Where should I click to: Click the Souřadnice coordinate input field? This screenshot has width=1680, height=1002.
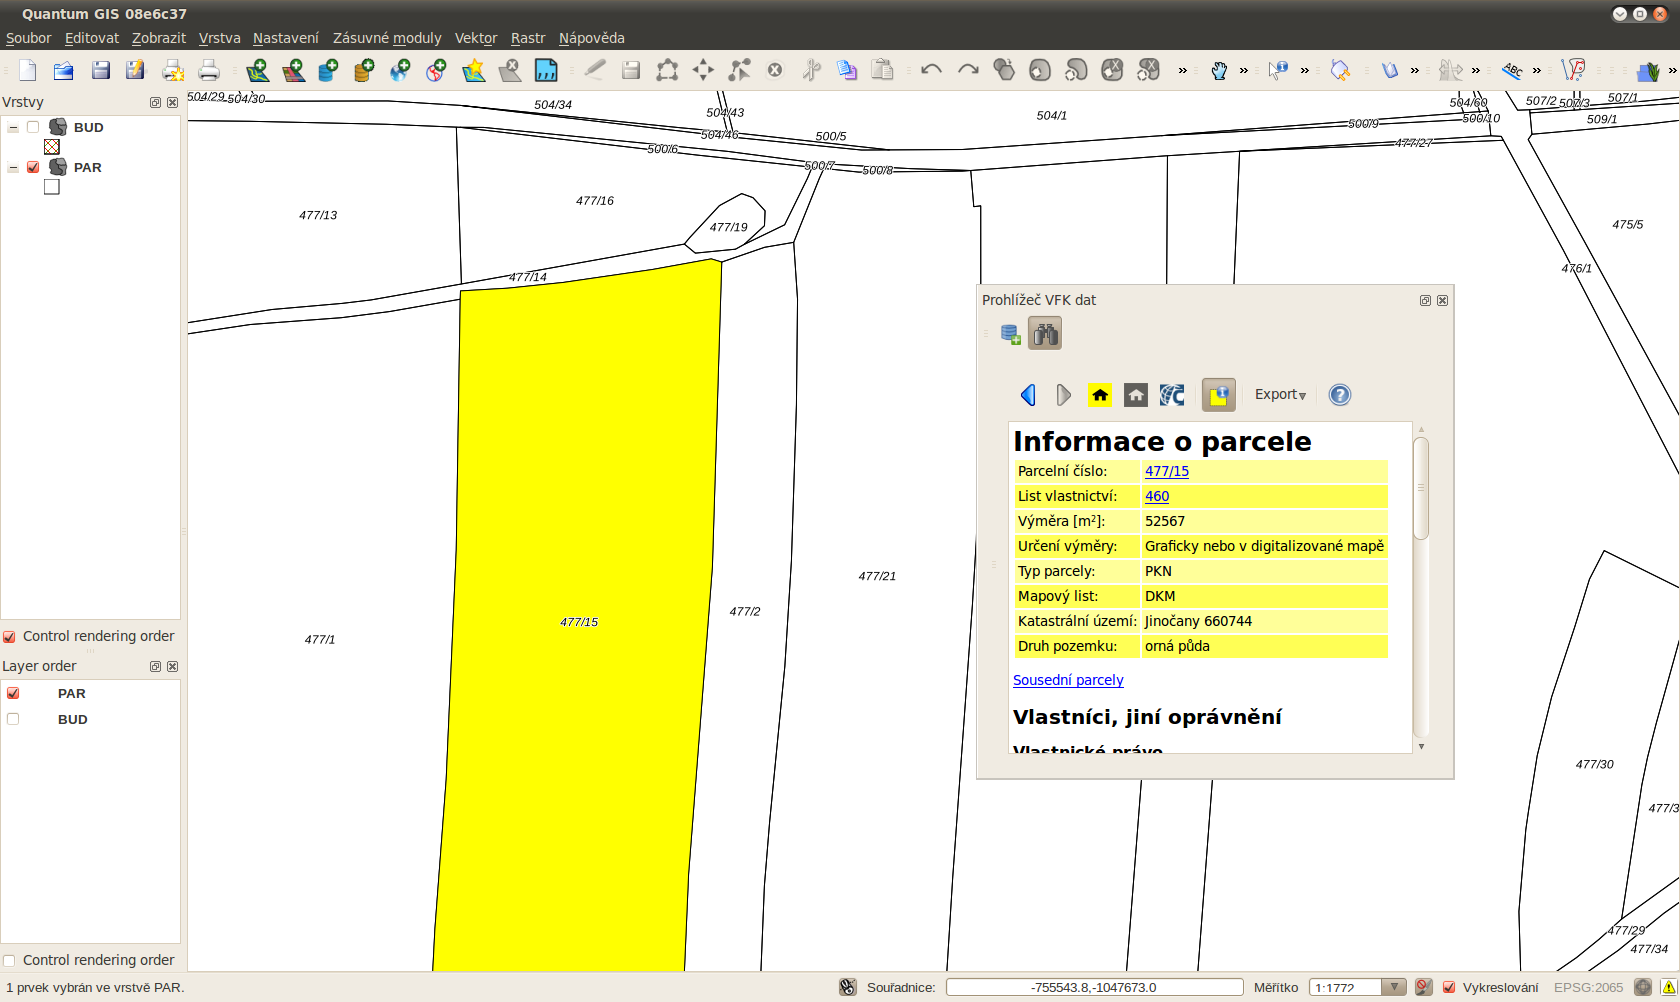click(x=1094, y=987)
